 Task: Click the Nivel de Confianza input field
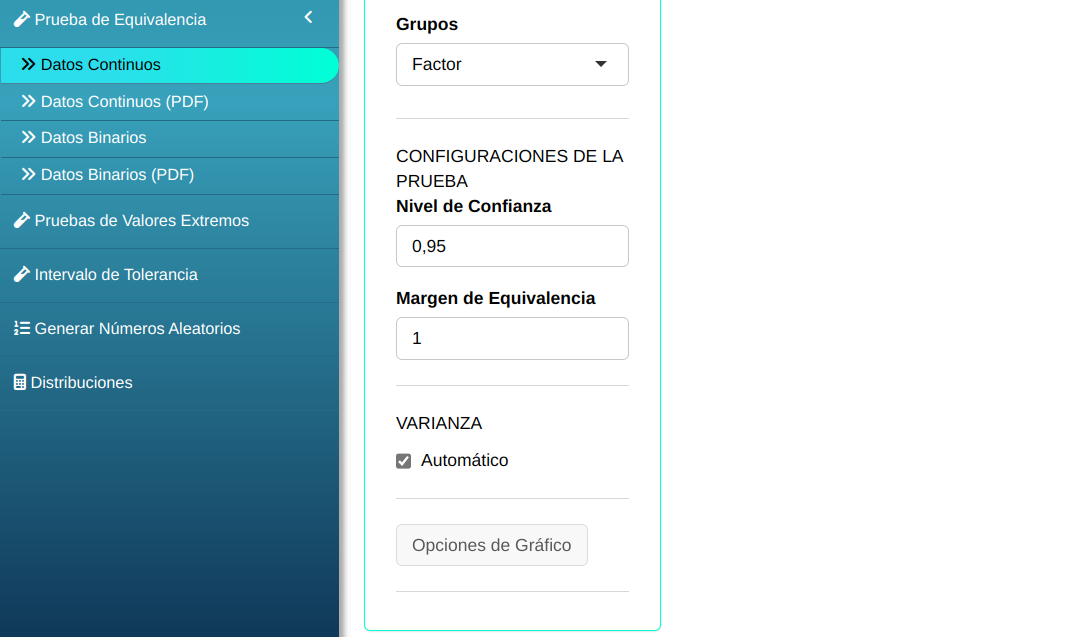point(511,246)
